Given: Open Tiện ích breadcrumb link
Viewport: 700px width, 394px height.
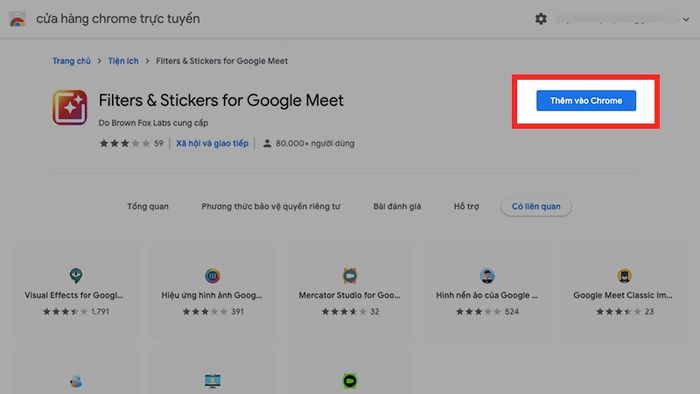Looking at the screenshot, I should pos(123,61).
